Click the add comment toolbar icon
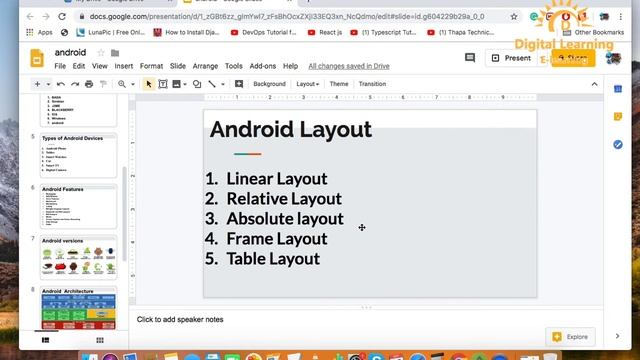The width and height of the screenshot is (640, 360). (239, 84)
